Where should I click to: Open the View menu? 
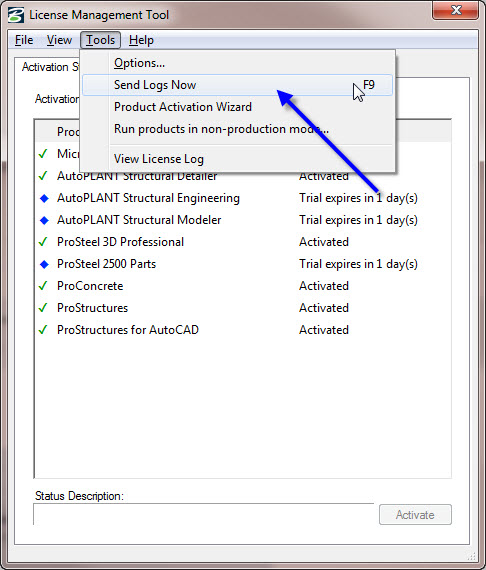(59, 40)
